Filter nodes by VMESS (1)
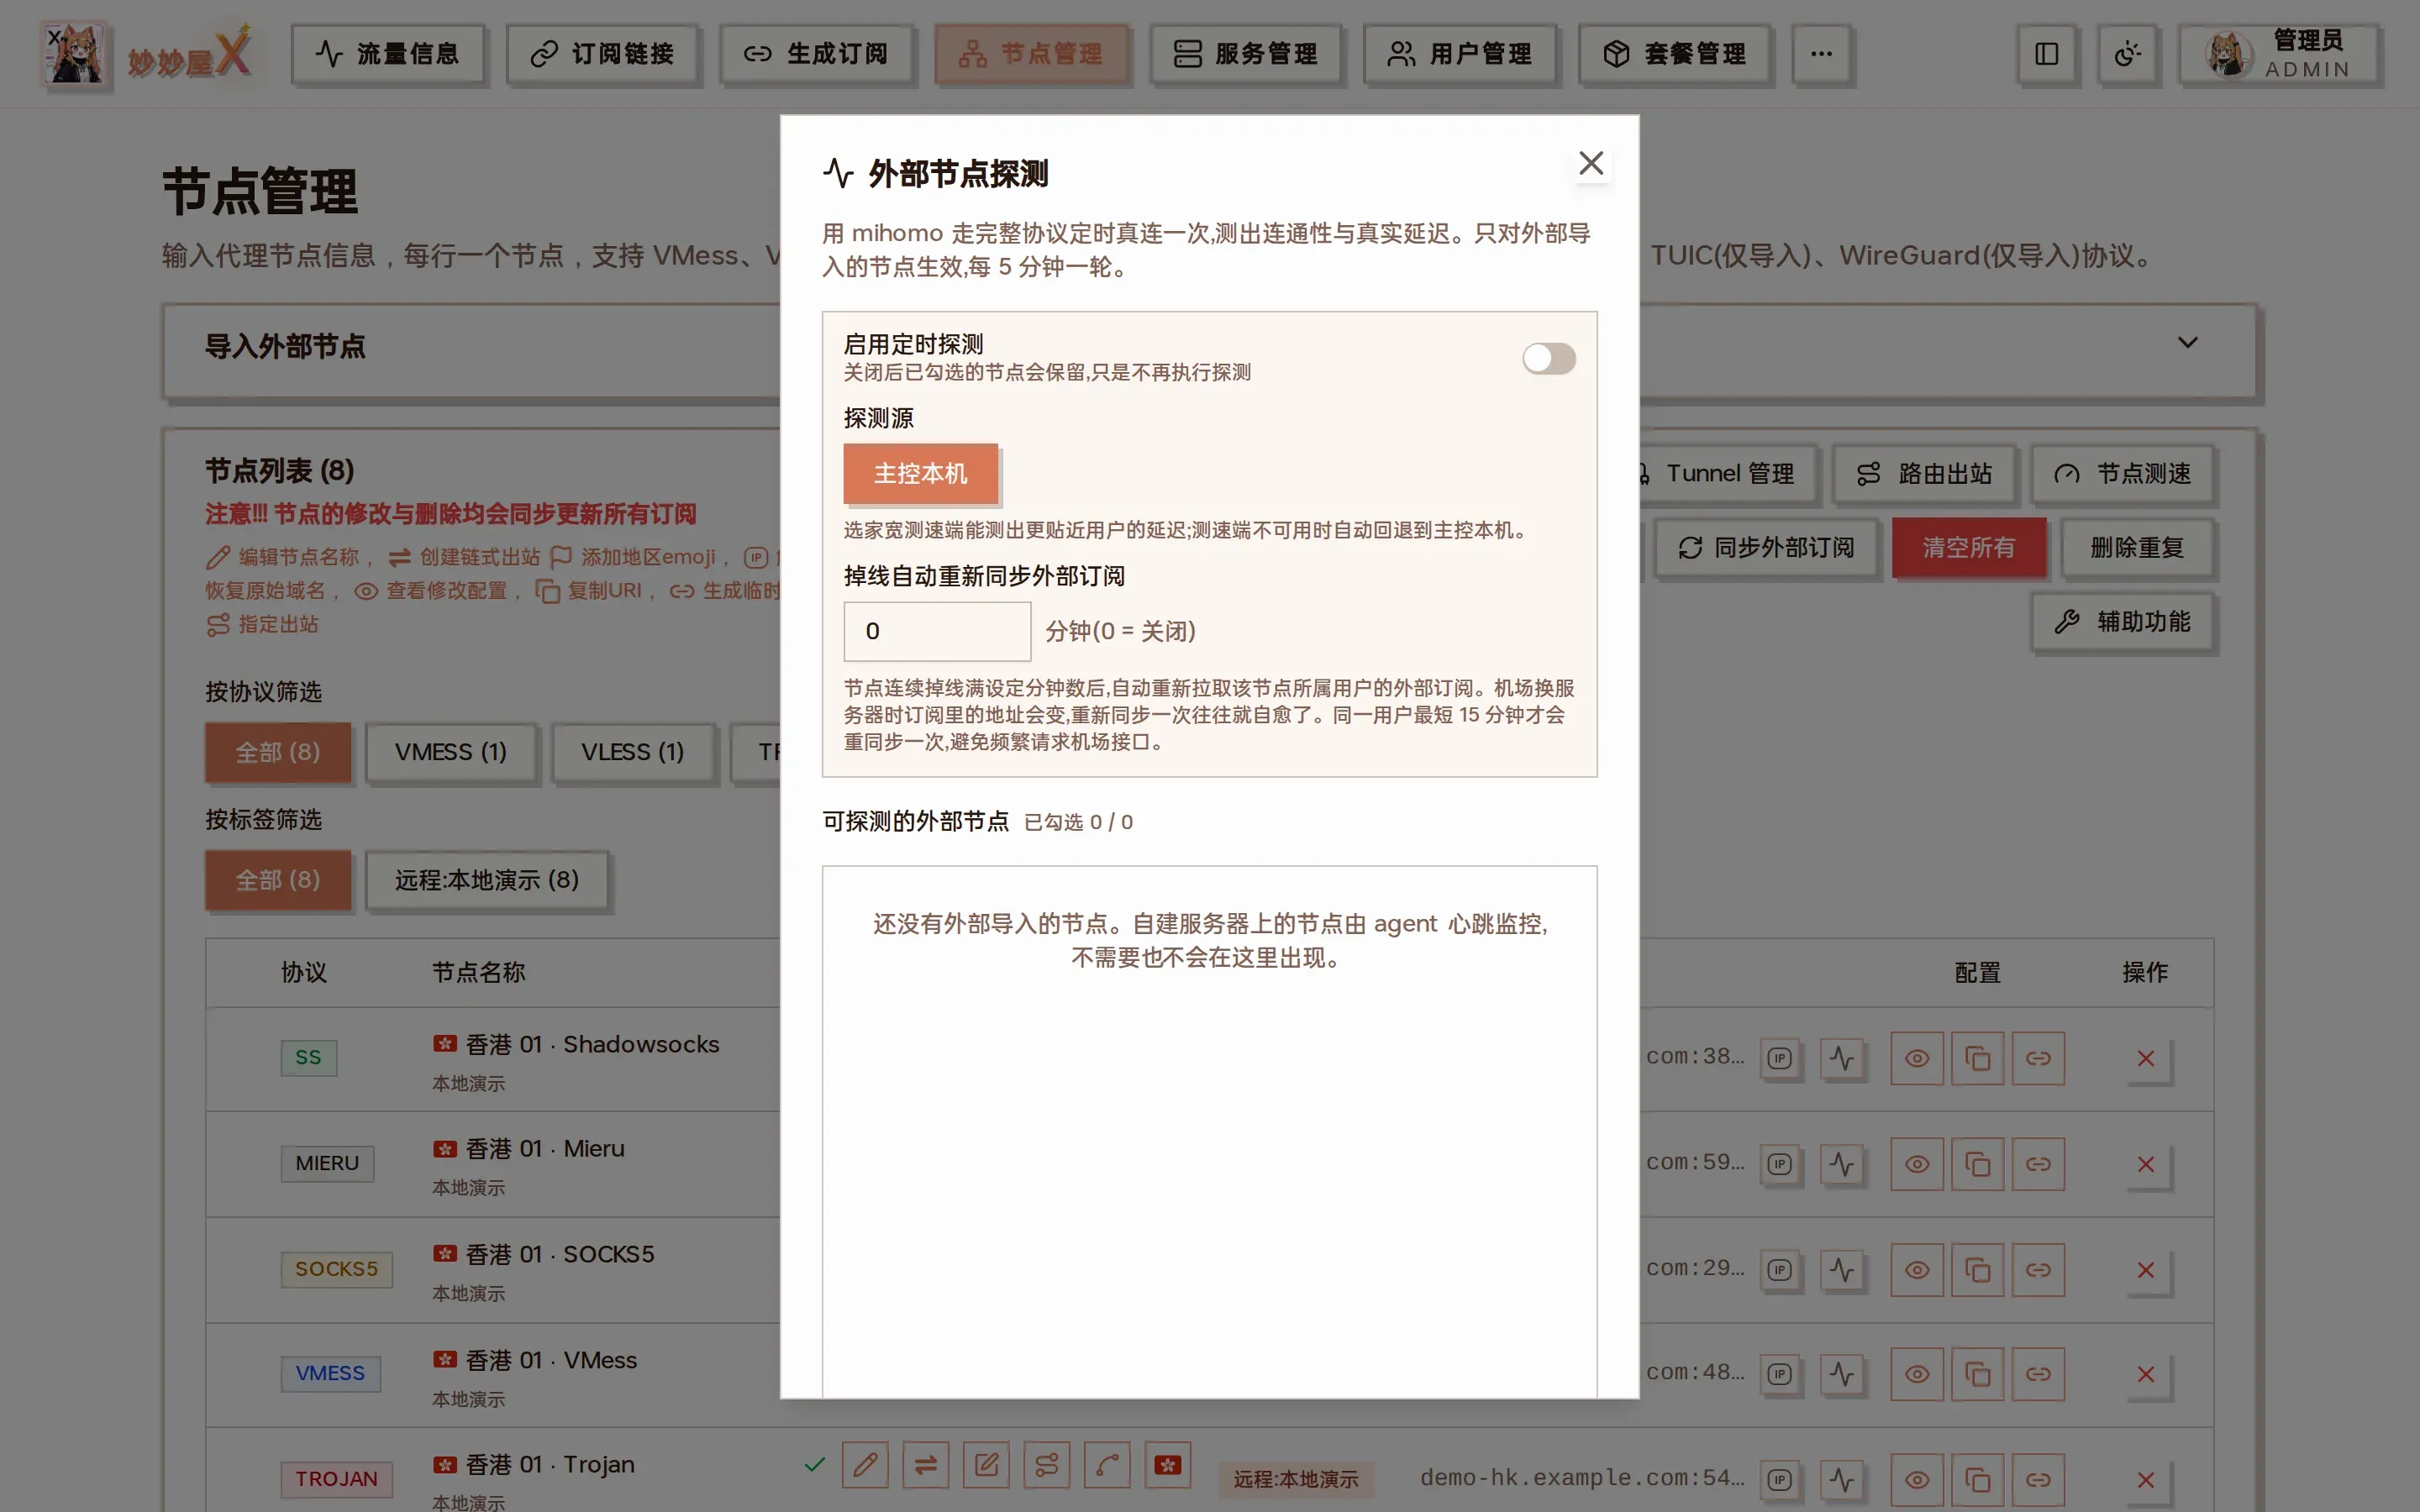The height and width of the screenshot is (1512, 2420). click(x=450, y=752)
